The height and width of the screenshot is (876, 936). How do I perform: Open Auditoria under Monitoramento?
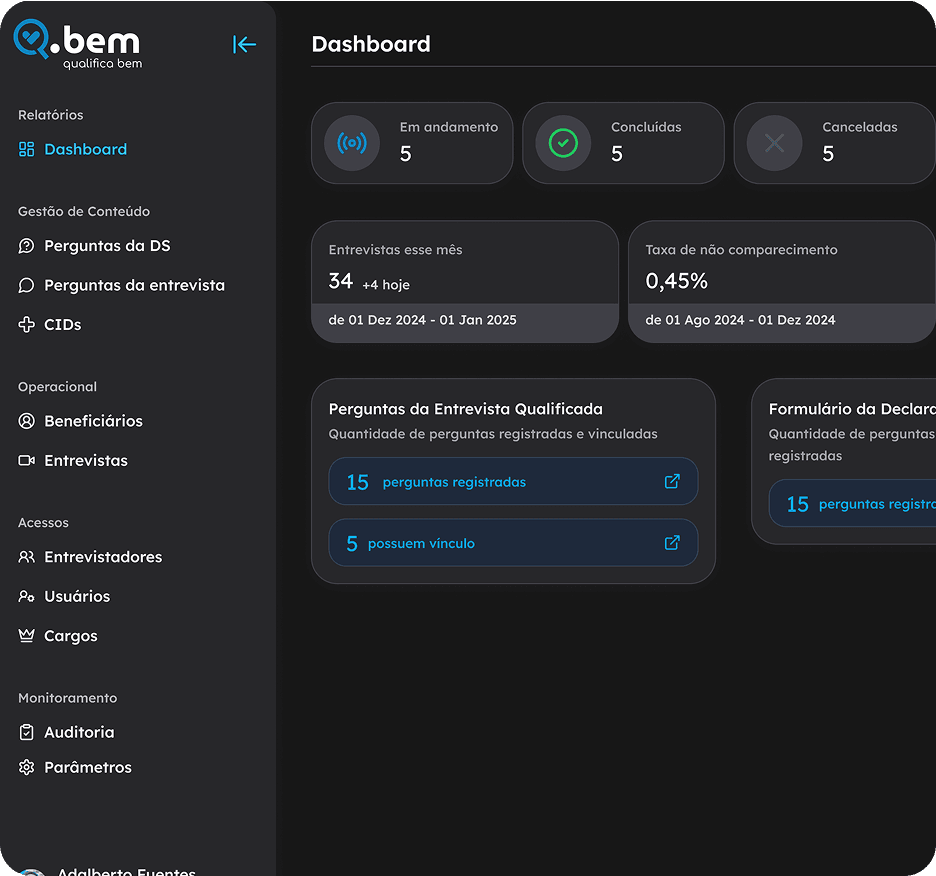(x=79, y=732)
